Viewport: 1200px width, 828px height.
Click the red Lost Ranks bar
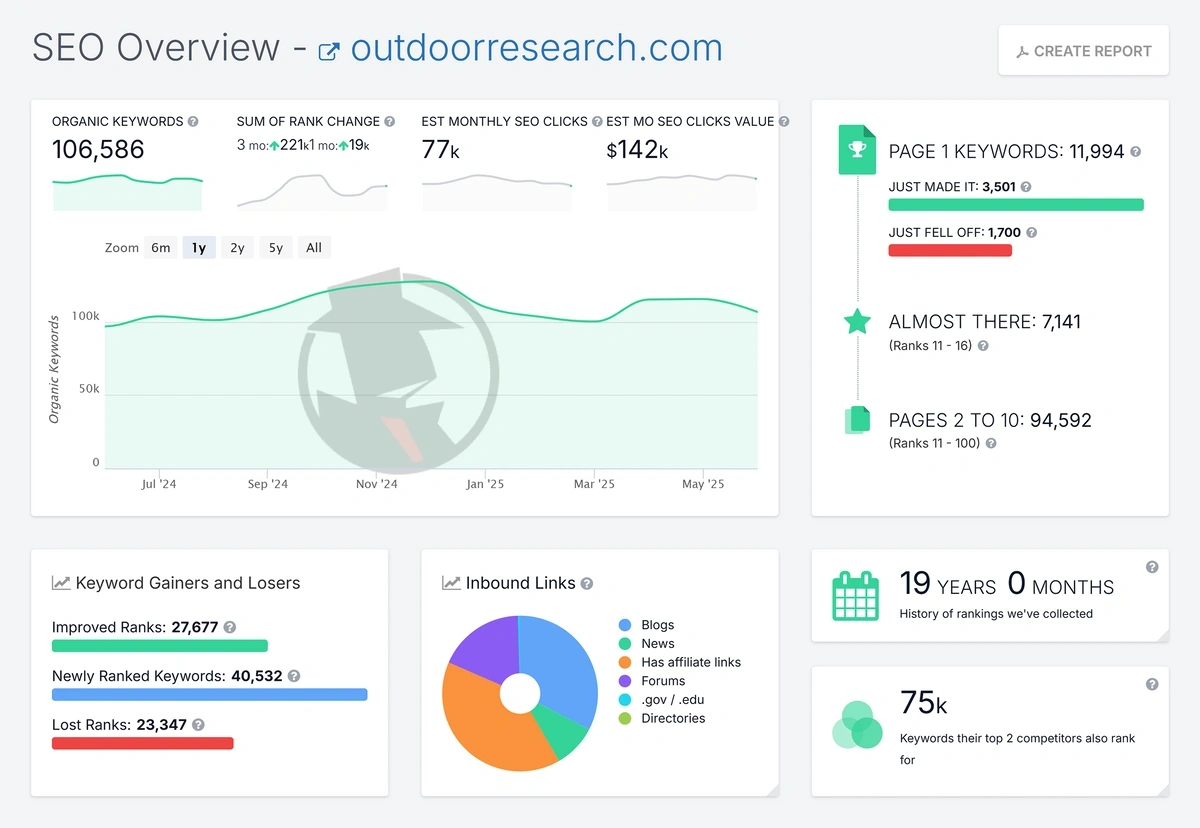click(x=143, y=744)
